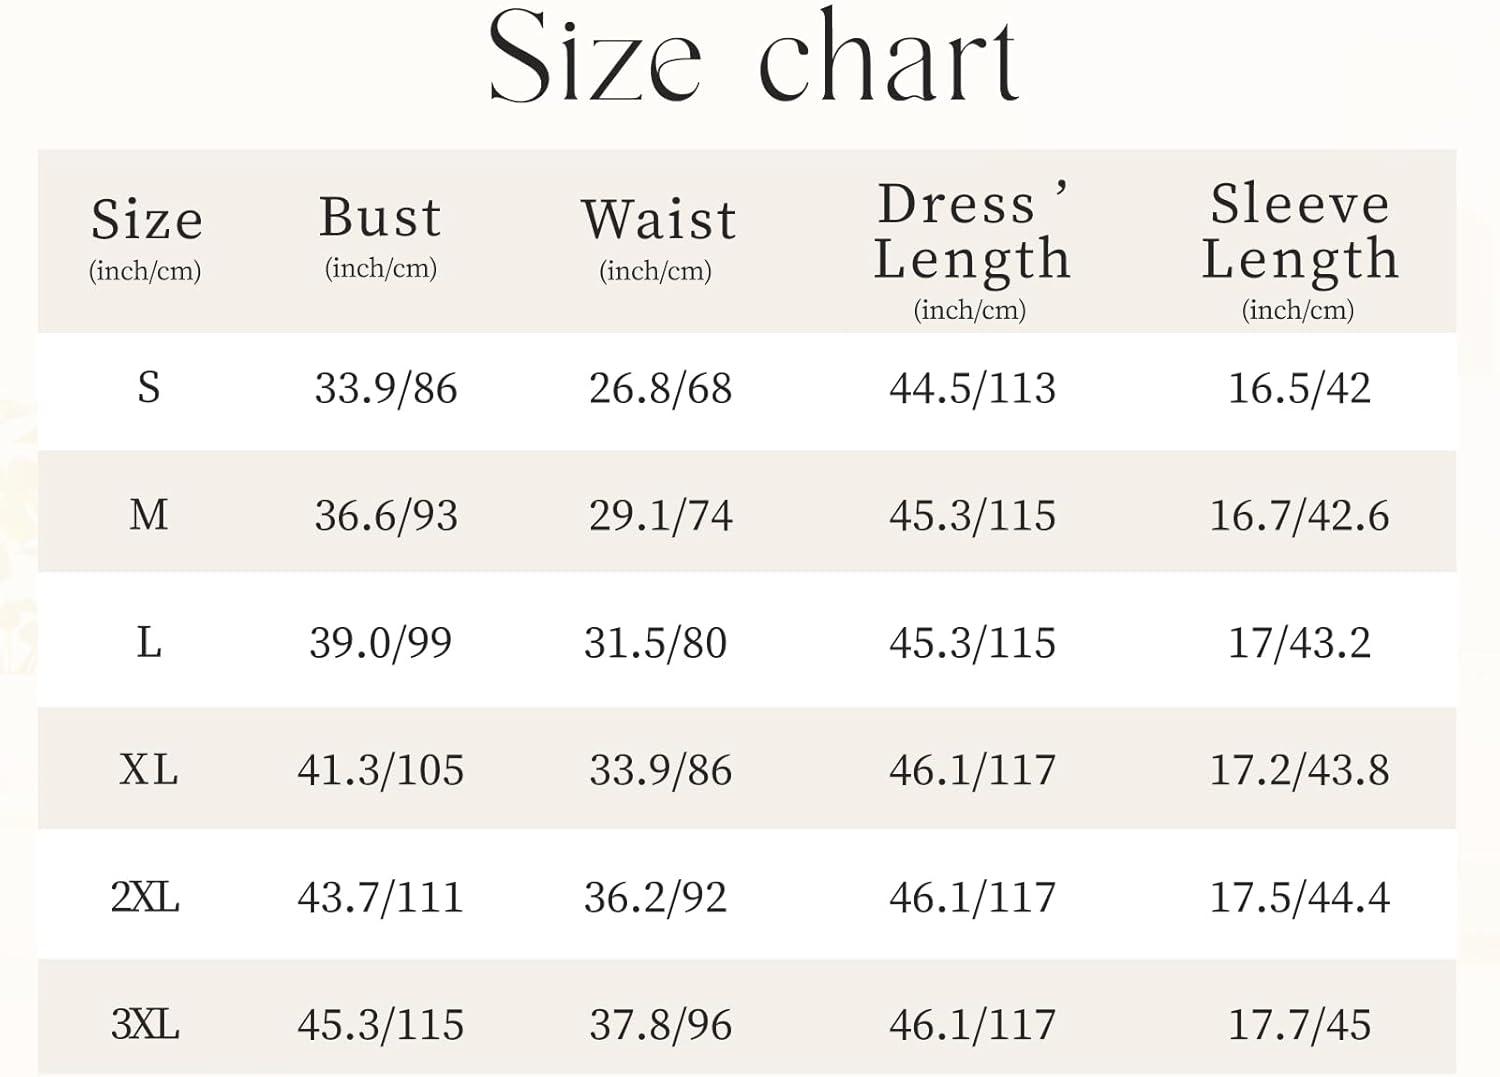The height and width of the screenshot is (1077, 1500).
Task: Select the L size row label
Action: pos(148,642)
